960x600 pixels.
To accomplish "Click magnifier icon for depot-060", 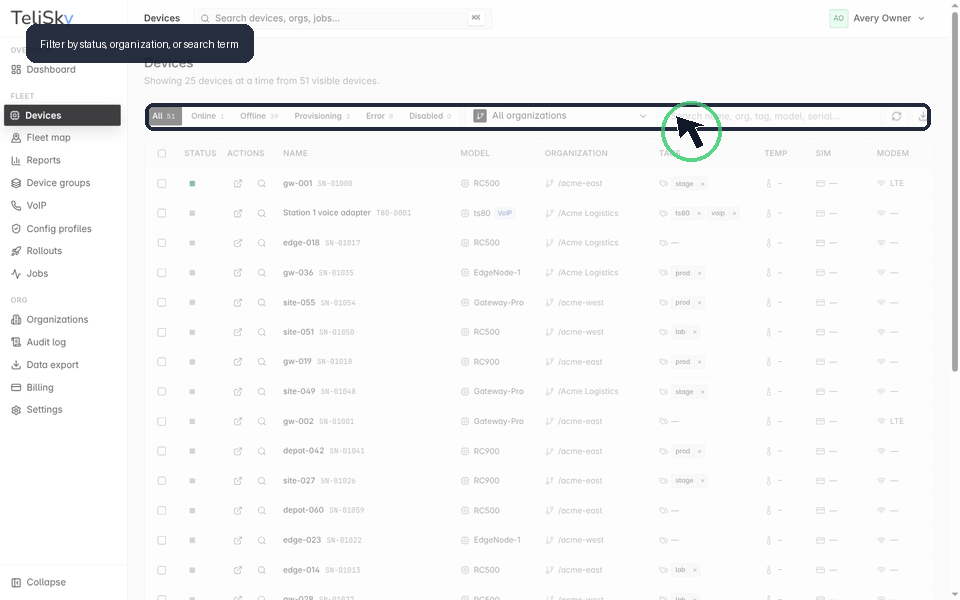I will [x=261, y=511].
